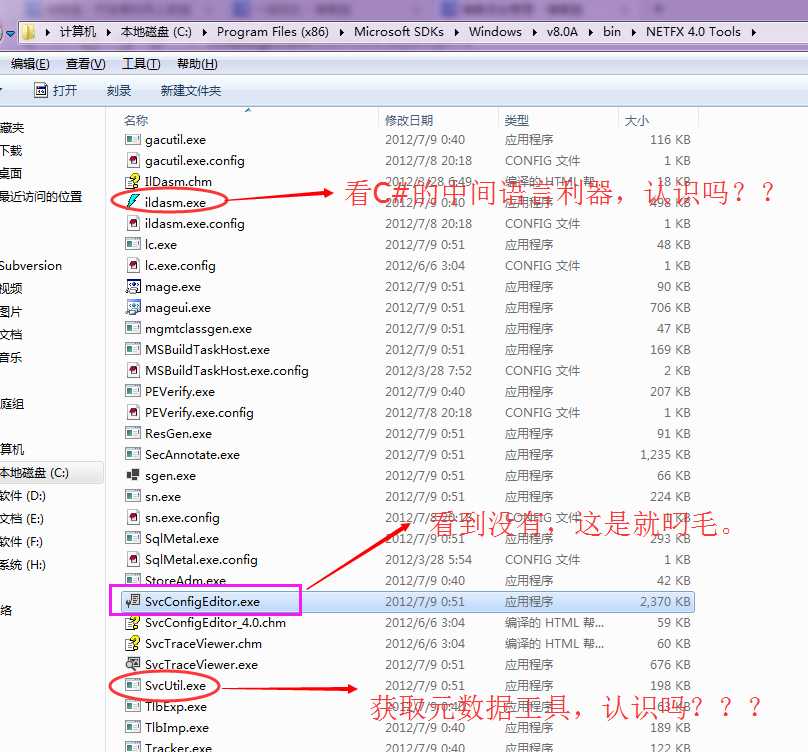
Task: Select the SqlMetal.exe.config file name
Action: 201,559
